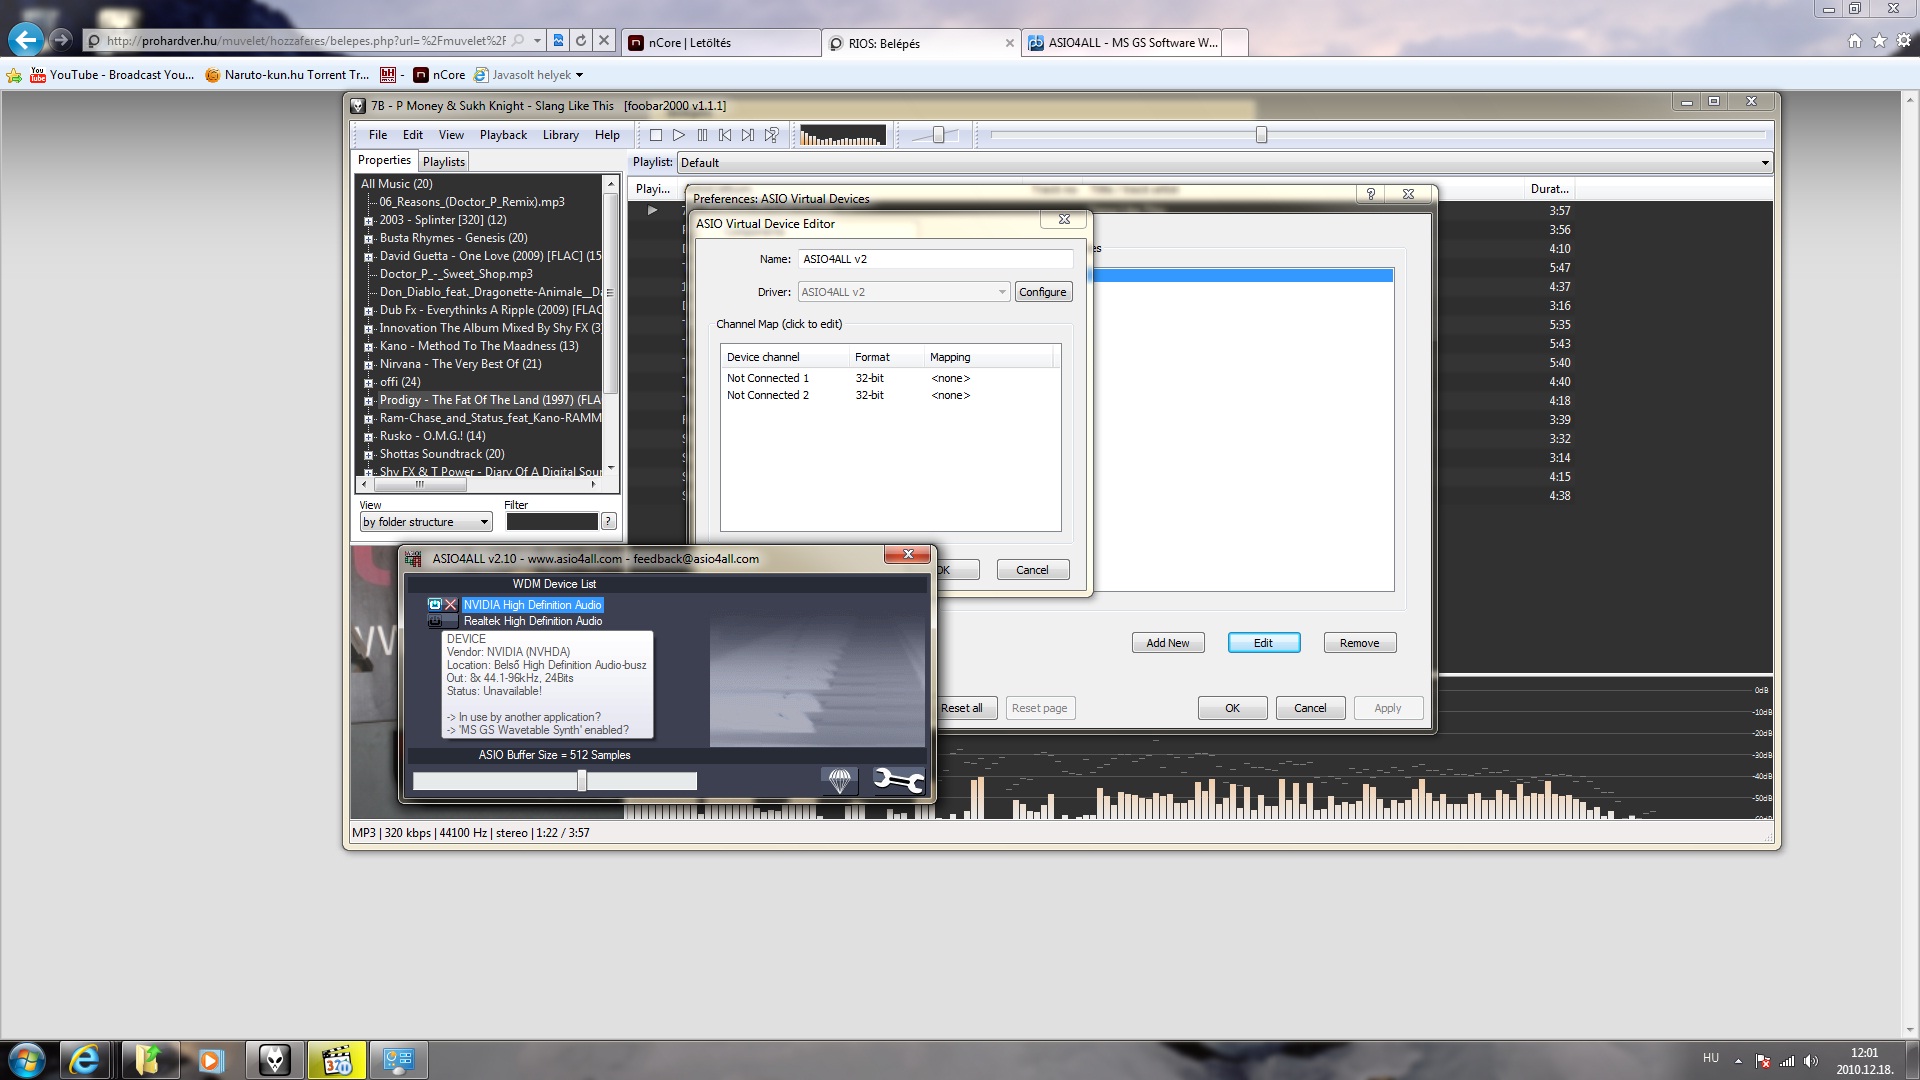Open browser tools gear icon

coord(1903,41)
